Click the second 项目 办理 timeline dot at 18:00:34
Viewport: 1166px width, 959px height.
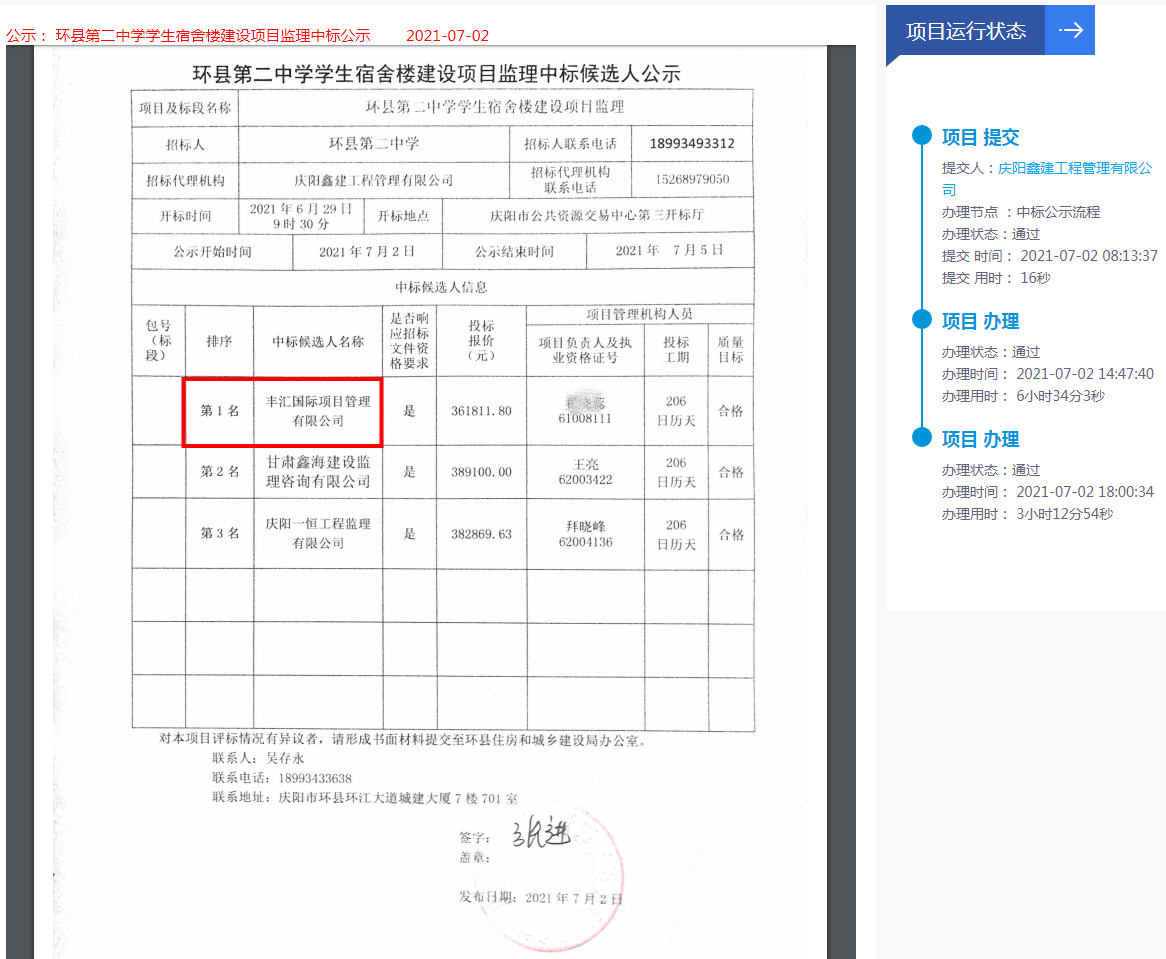tap(922, 437)
